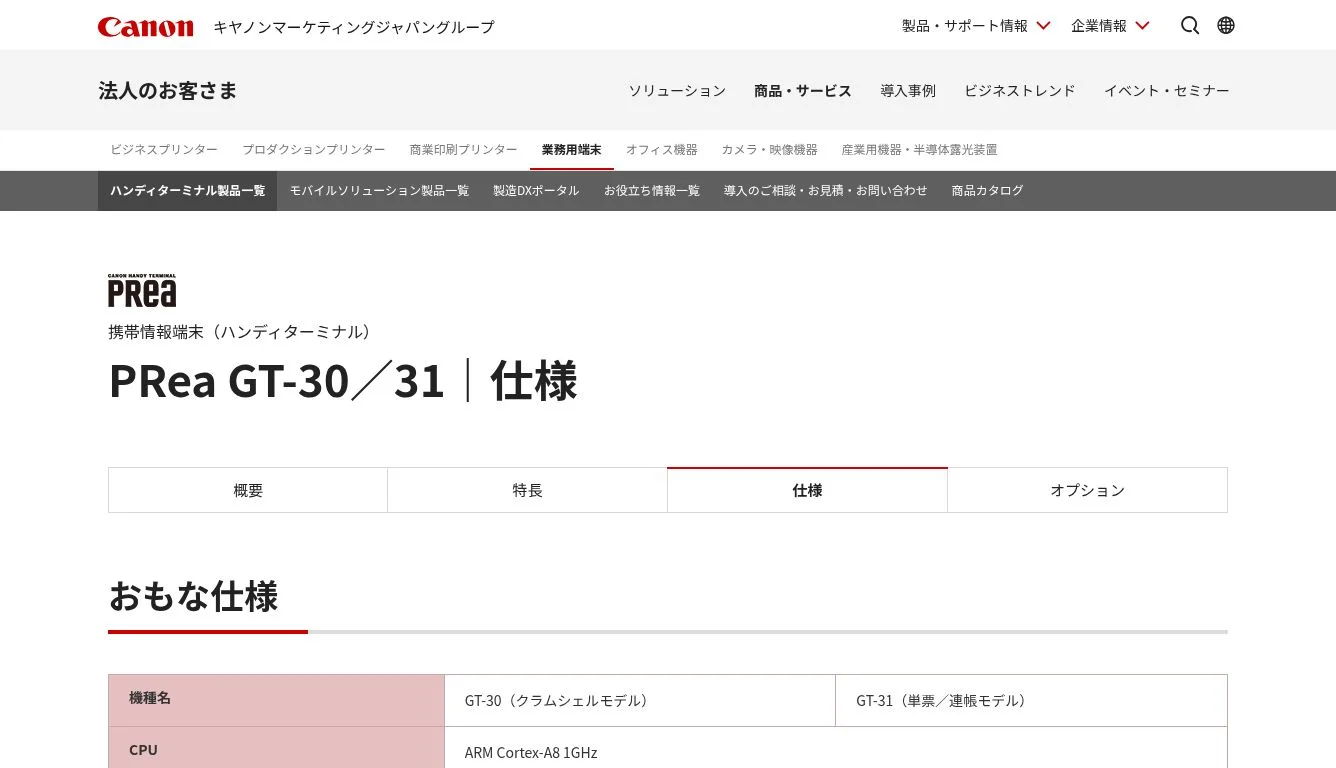Click the PRea brand logo
Screen dimensions: 1336x768
[x=142, y=290]
